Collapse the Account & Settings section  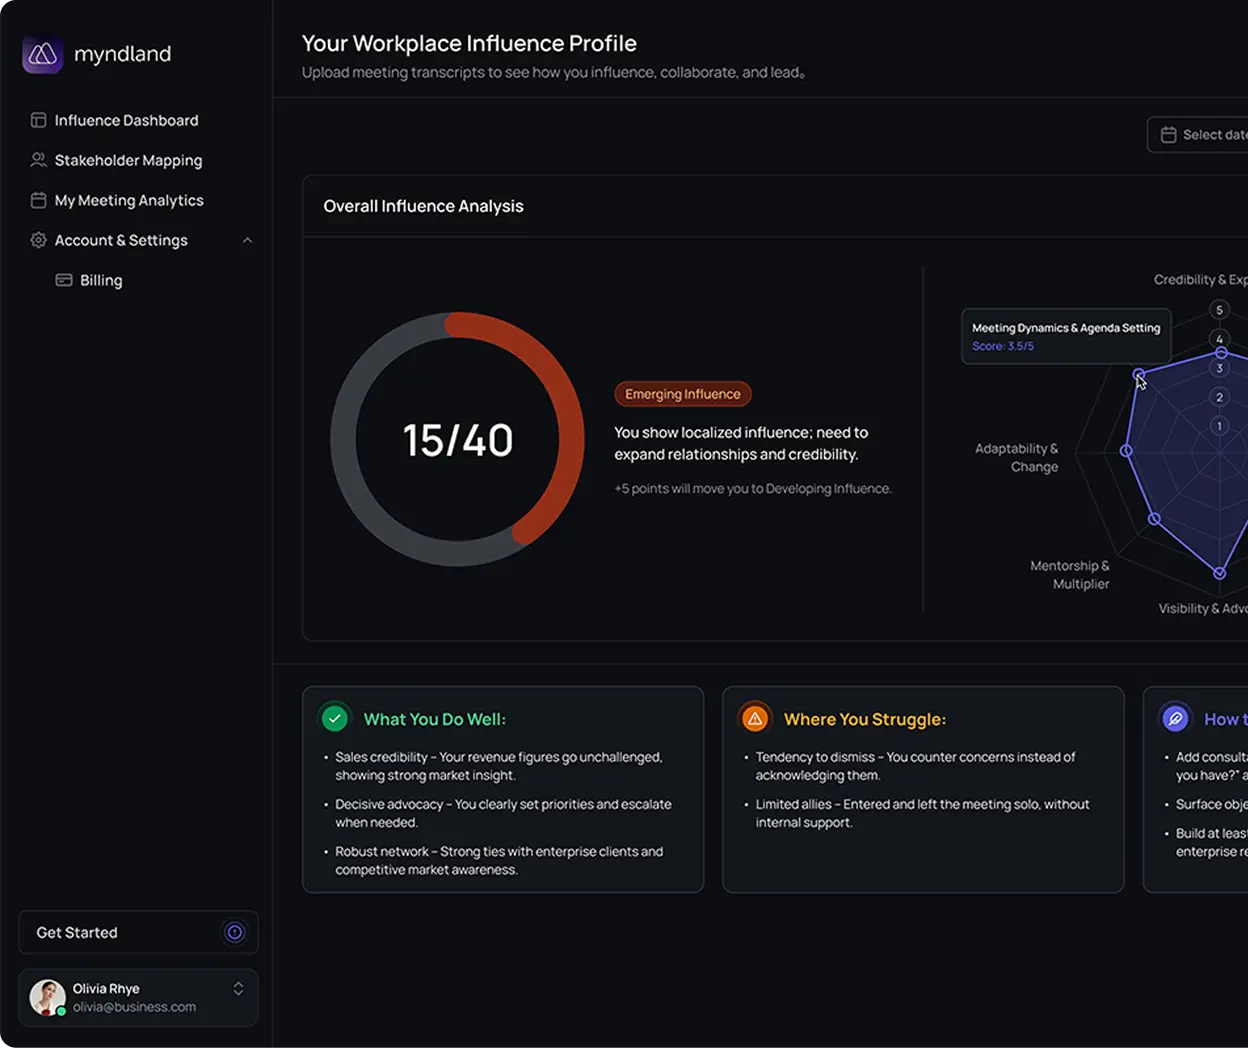pyautogui.click(x=247, y=240)
